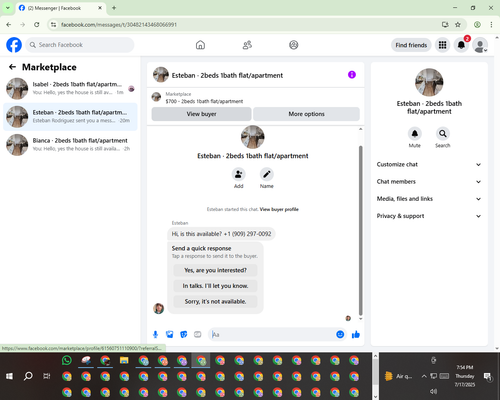Image resolution: width=500 pixels, height=400 pixels.
Task: Send quick reply Yes, are you interested?
Action: pos(215,270)
